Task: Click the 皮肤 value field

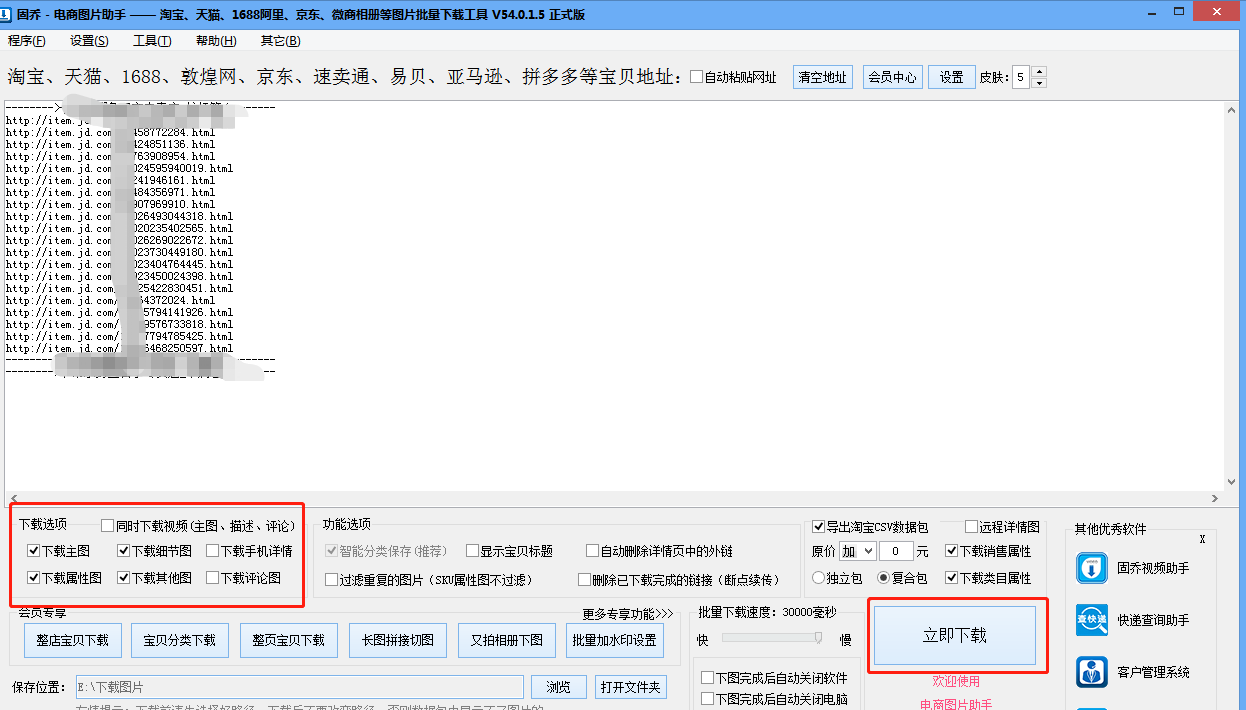Action: pyautogui.click(x=1021, y=77)
